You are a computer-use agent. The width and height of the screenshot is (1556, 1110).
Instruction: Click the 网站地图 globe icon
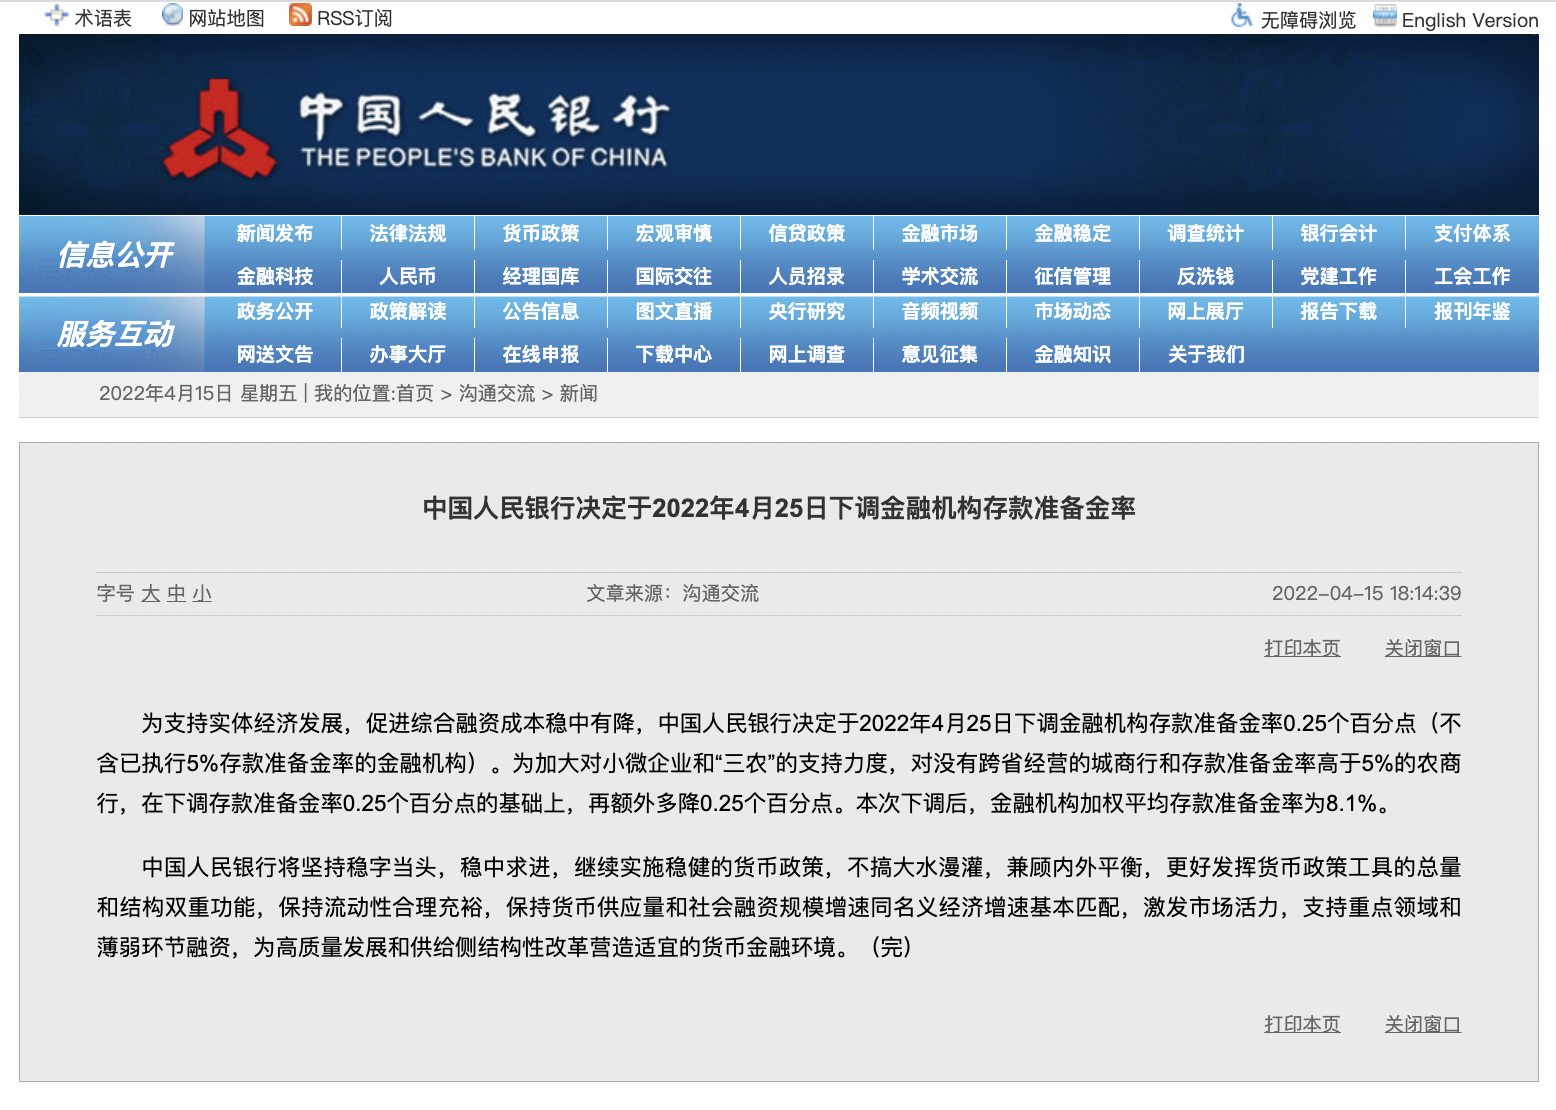click(x=172, y=15)
